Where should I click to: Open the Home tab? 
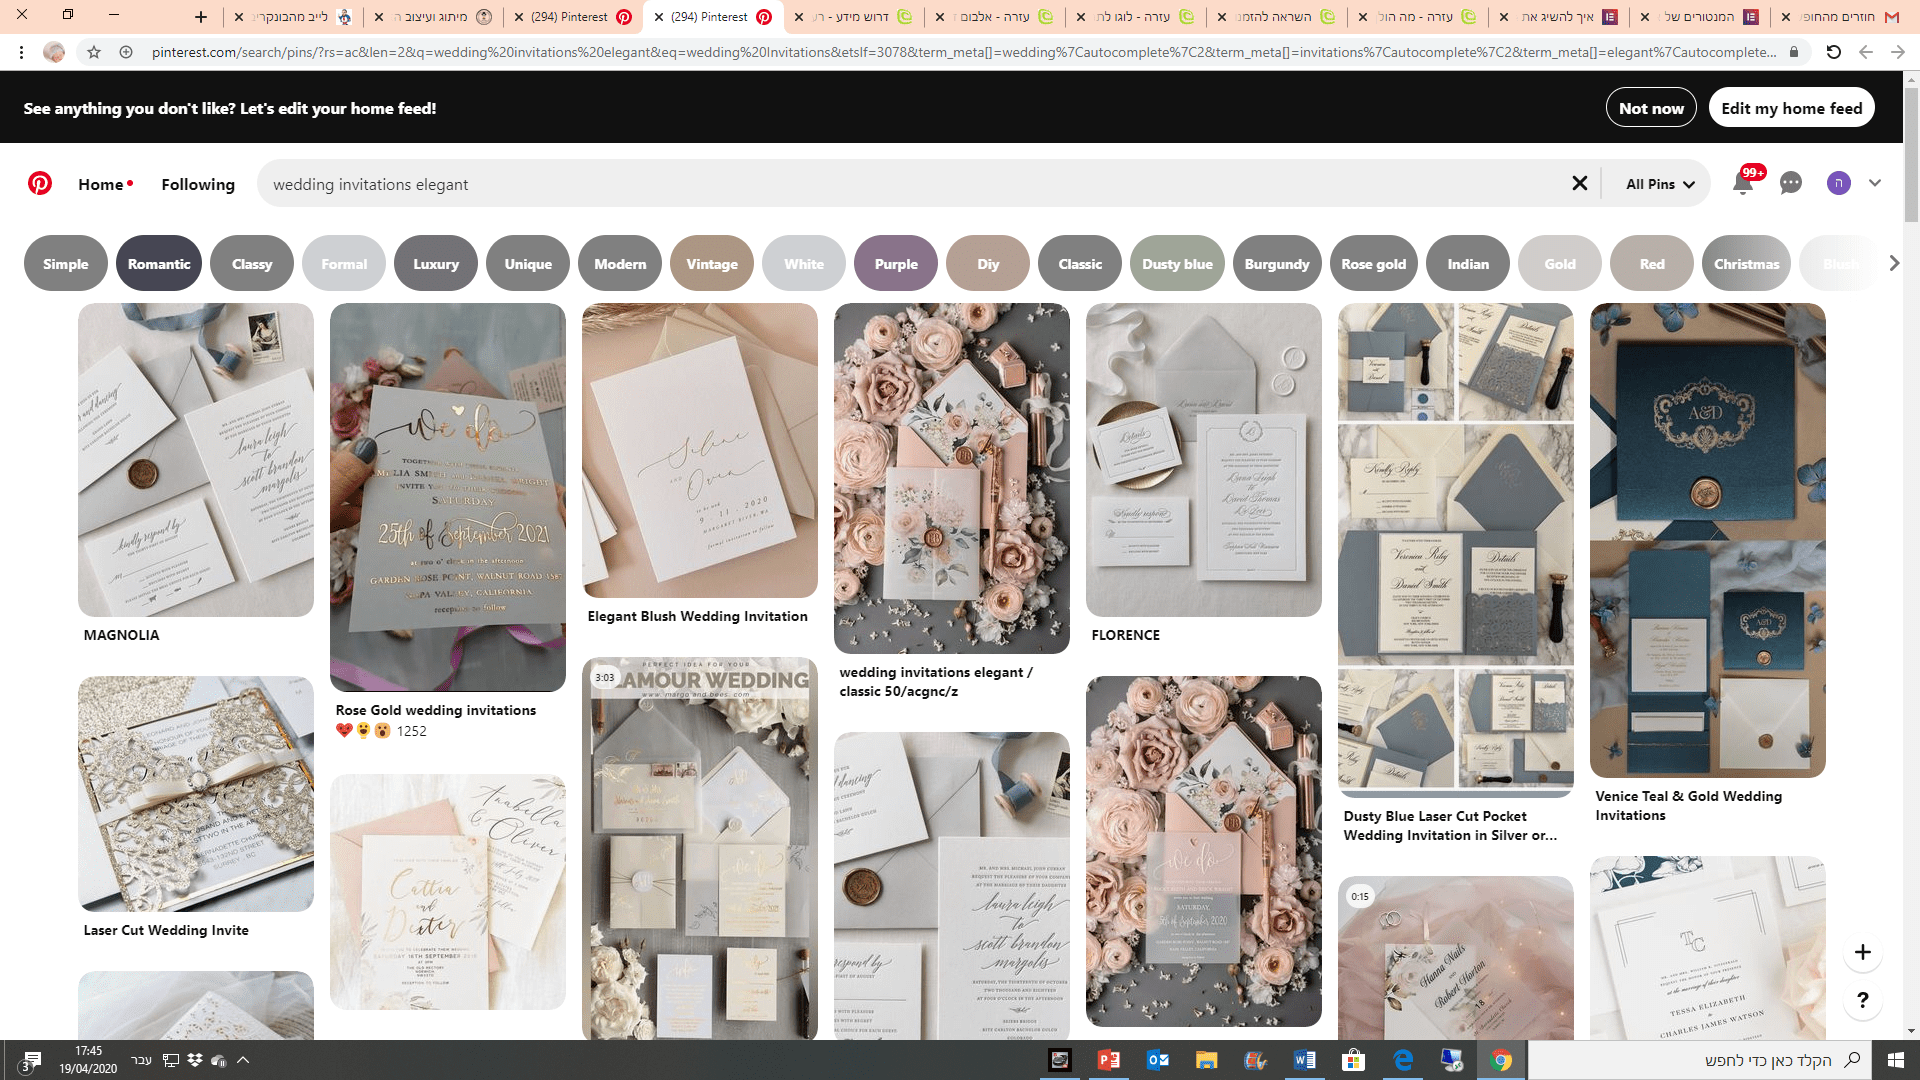click(101, 184)
